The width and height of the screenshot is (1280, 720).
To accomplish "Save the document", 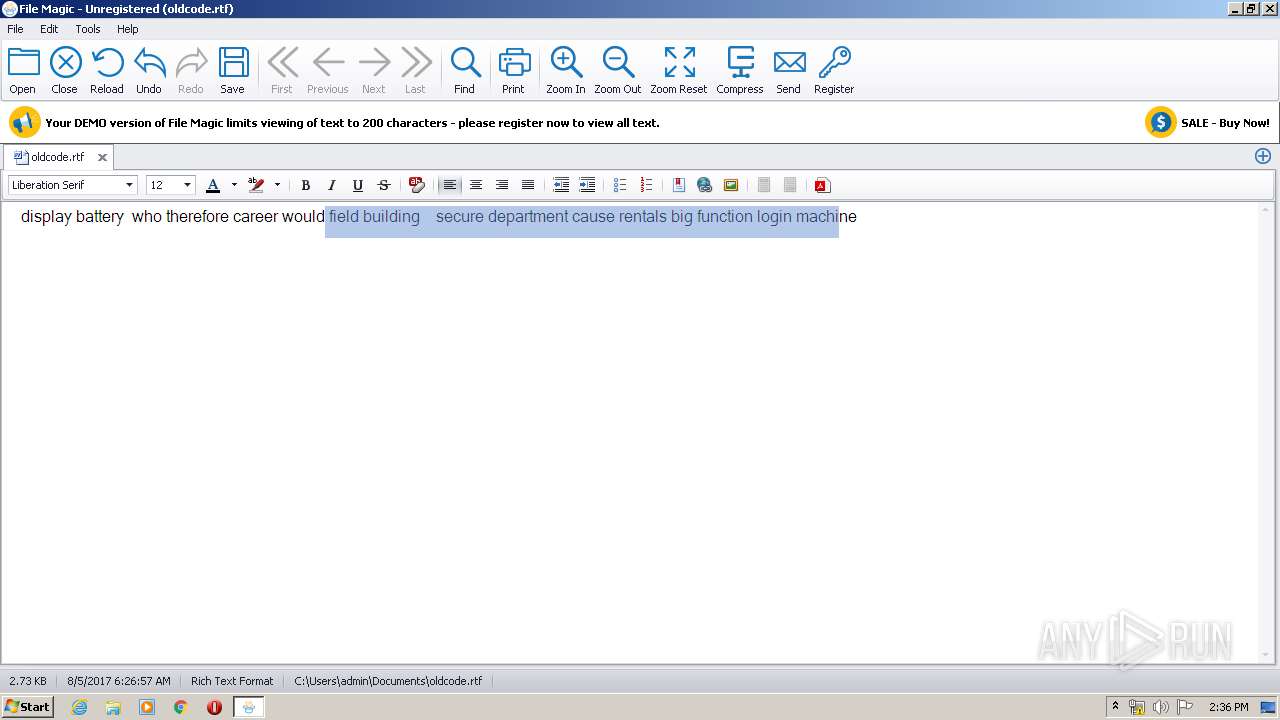I will tap(233, 70).
